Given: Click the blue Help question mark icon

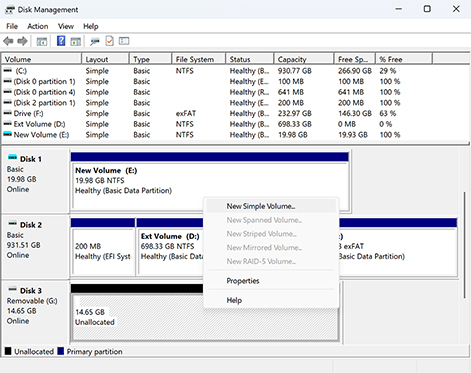Looking at the screenshot, I should (61, 41).
